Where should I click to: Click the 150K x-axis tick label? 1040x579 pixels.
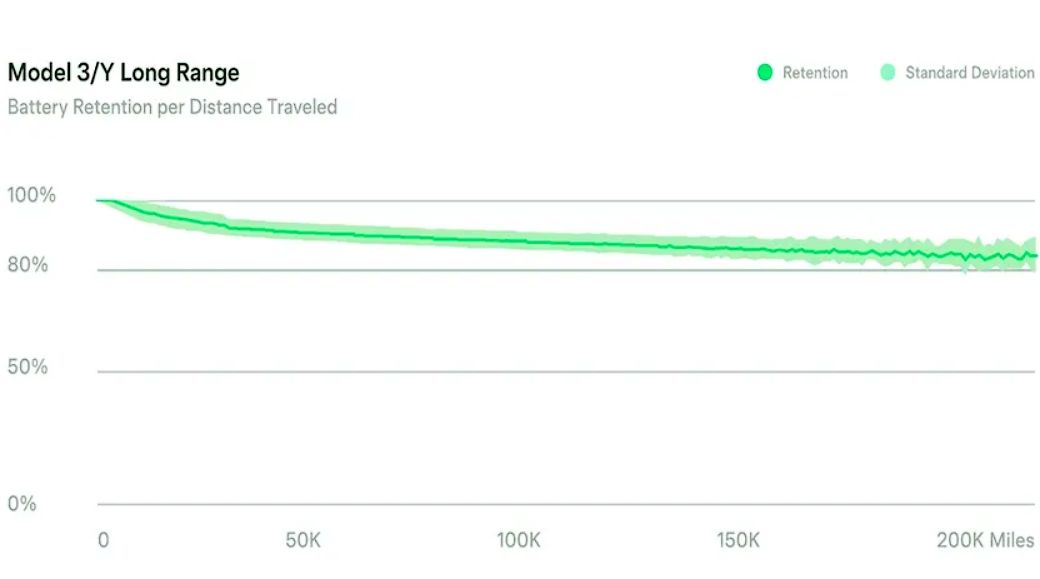(738, 540)
